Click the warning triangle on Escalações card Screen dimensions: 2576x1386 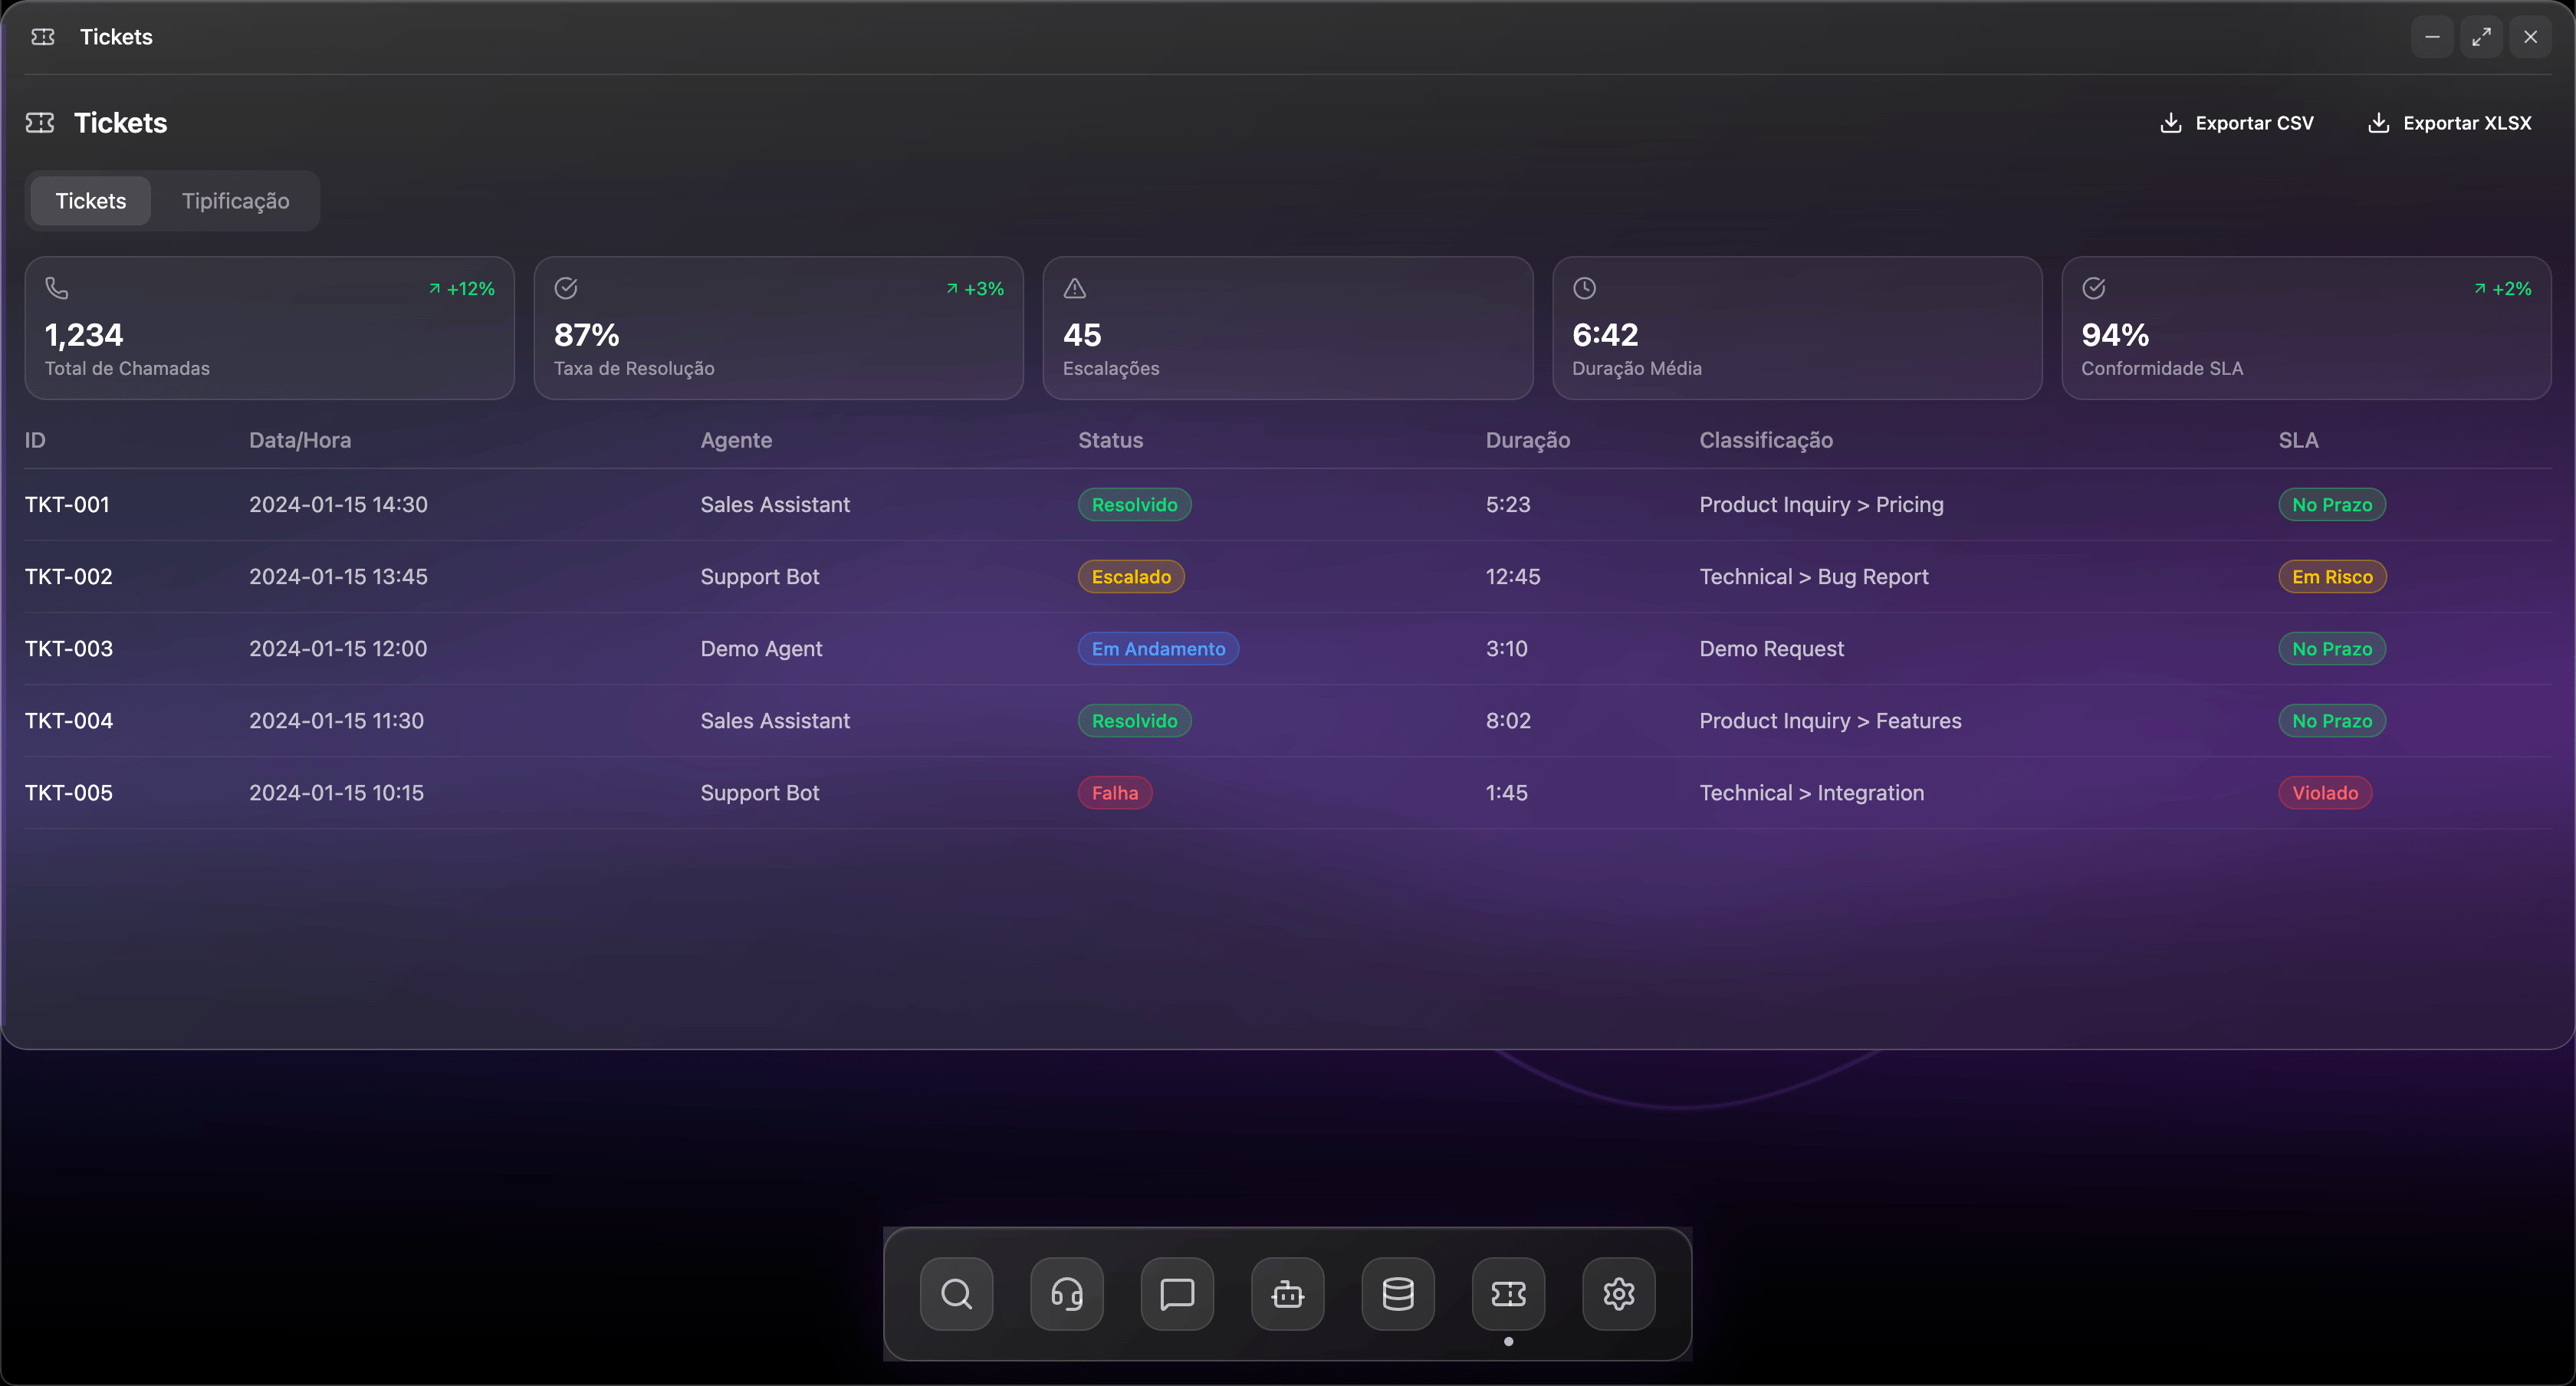(x=1074, y=288)
